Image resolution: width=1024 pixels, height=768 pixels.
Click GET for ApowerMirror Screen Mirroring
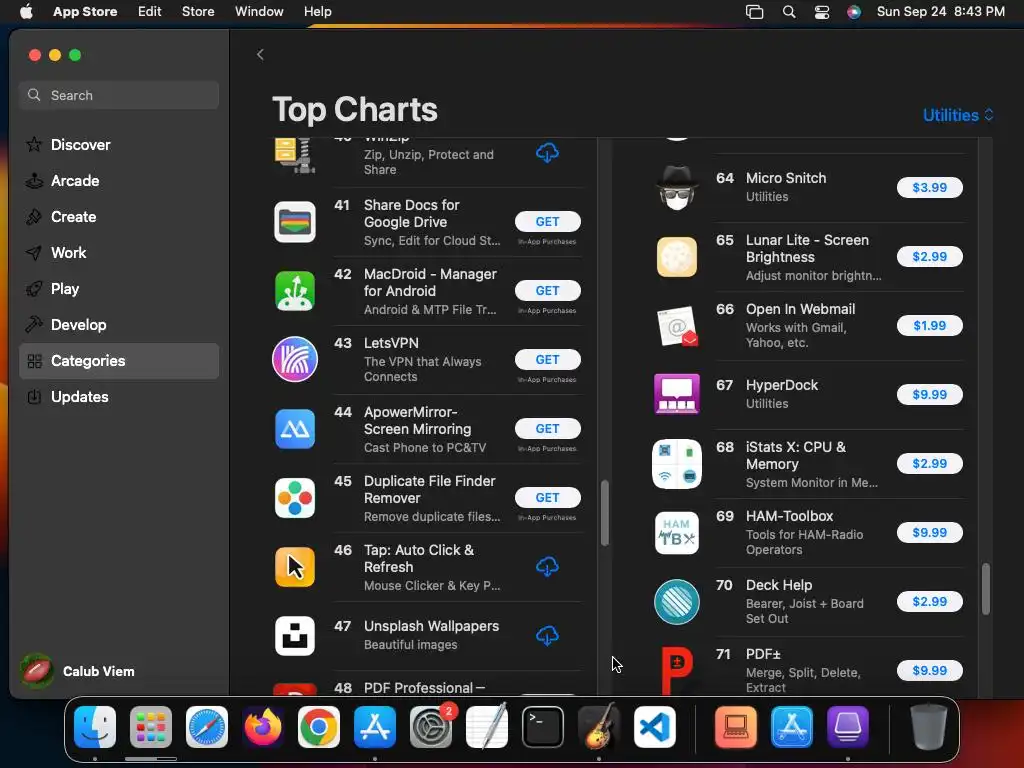tap(547, 428)
